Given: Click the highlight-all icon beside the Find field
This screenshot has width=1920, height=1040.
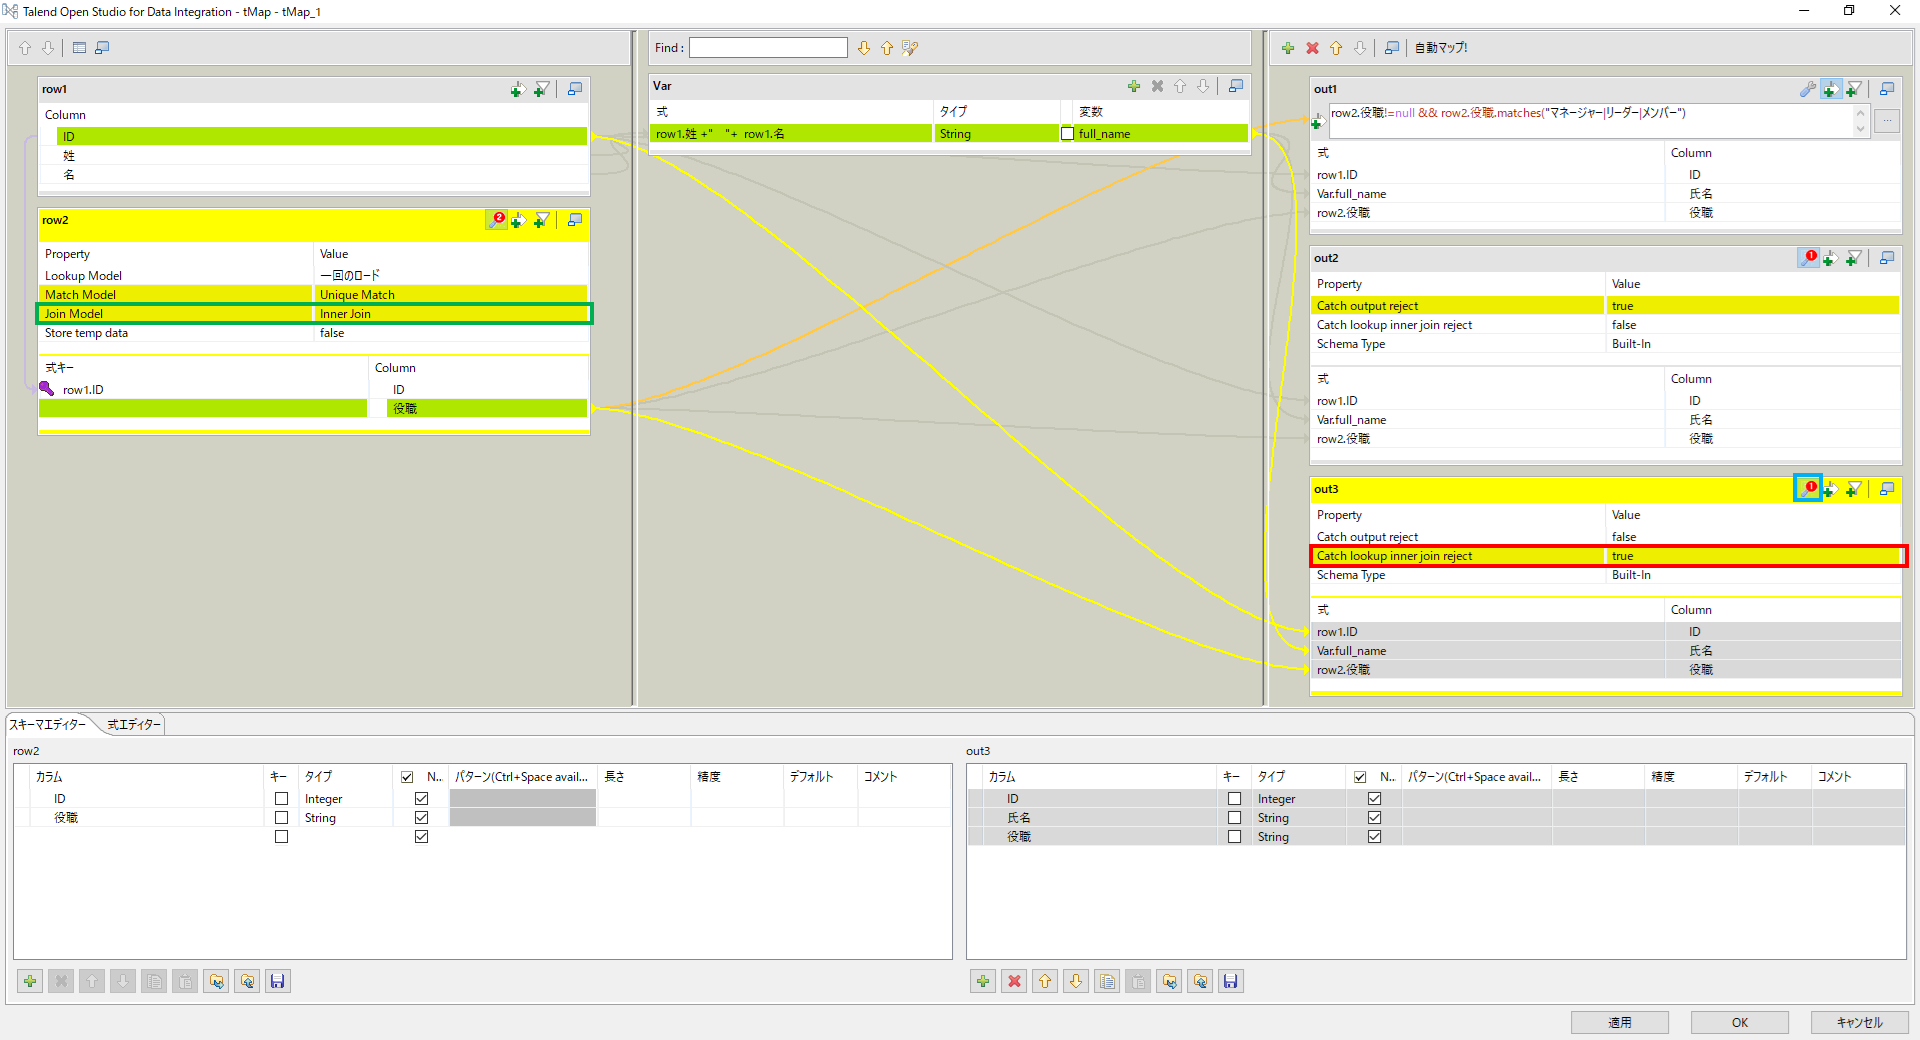Looking at the screenshot, I should point(910,48).
